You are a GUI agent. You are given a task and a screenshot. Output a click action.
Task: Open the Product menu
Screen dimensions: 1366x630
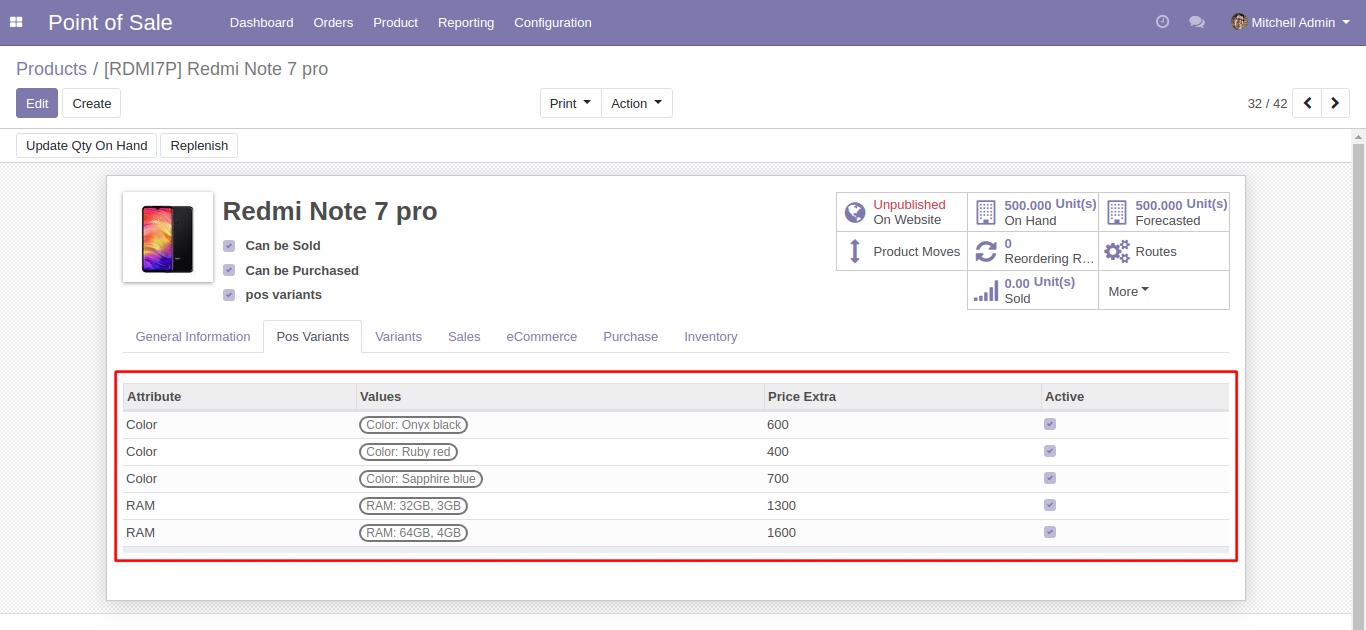click(396, 22)
